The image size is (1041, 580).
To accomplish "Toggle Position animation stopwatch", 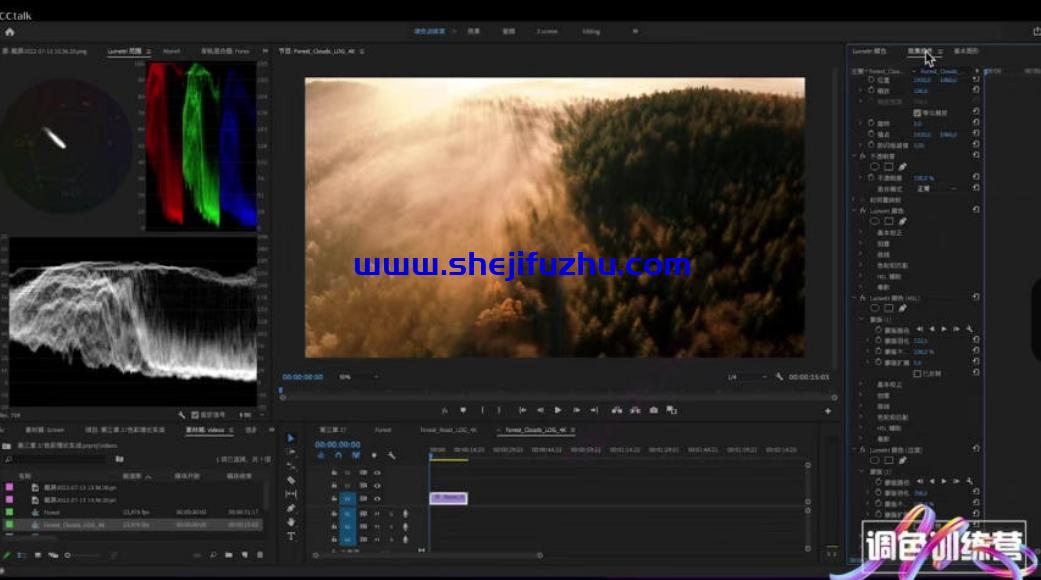I will pyautogui.click(x=871, y=80).
